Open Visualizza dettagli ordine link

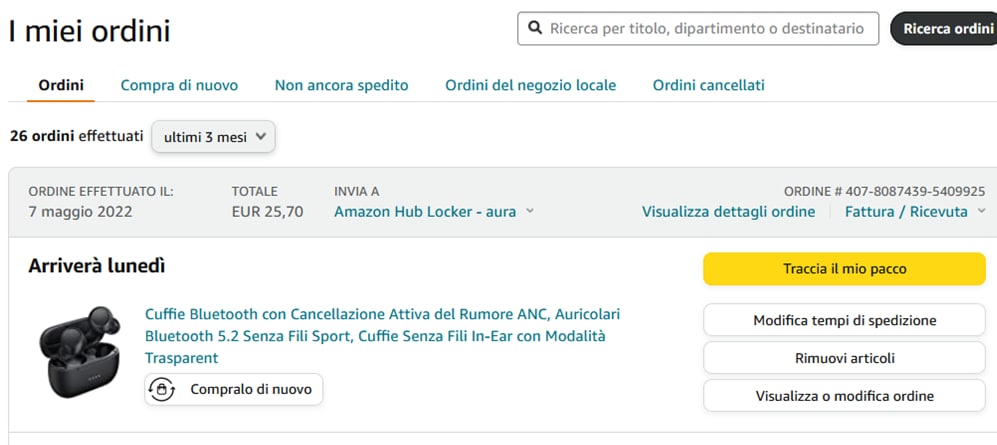point(728,211)
